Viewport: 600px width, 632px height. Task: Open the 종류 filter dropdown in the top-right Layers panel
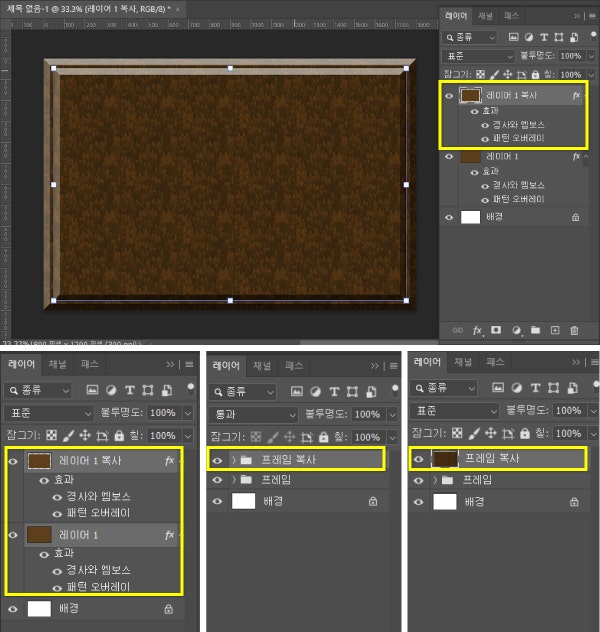(469, 37)
